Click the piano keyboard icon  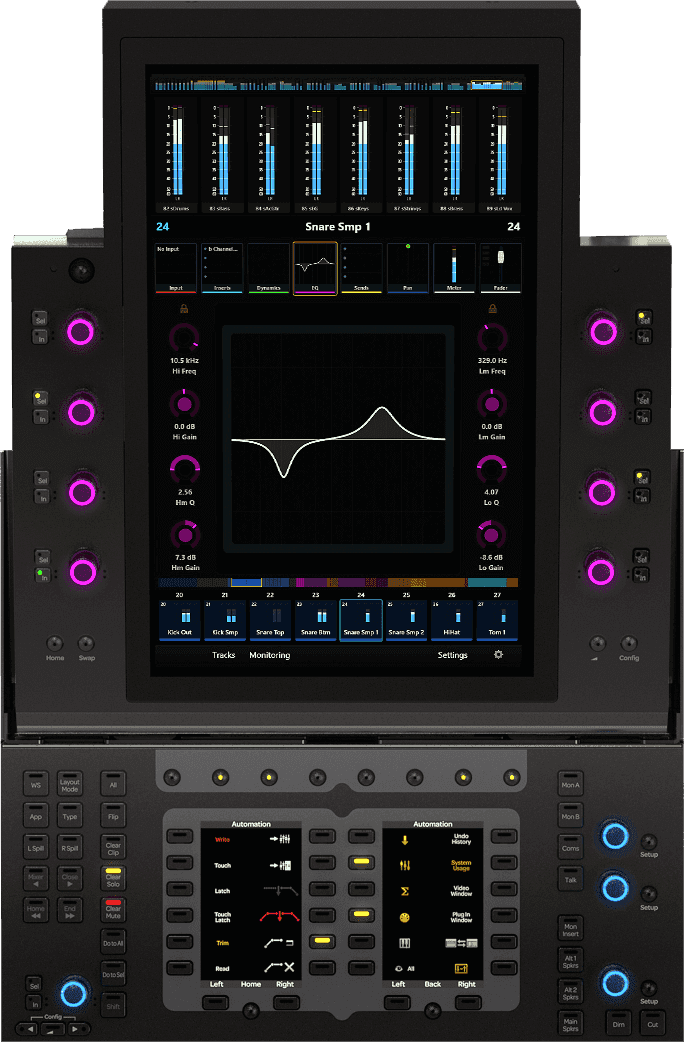click(x=405, y=943)
